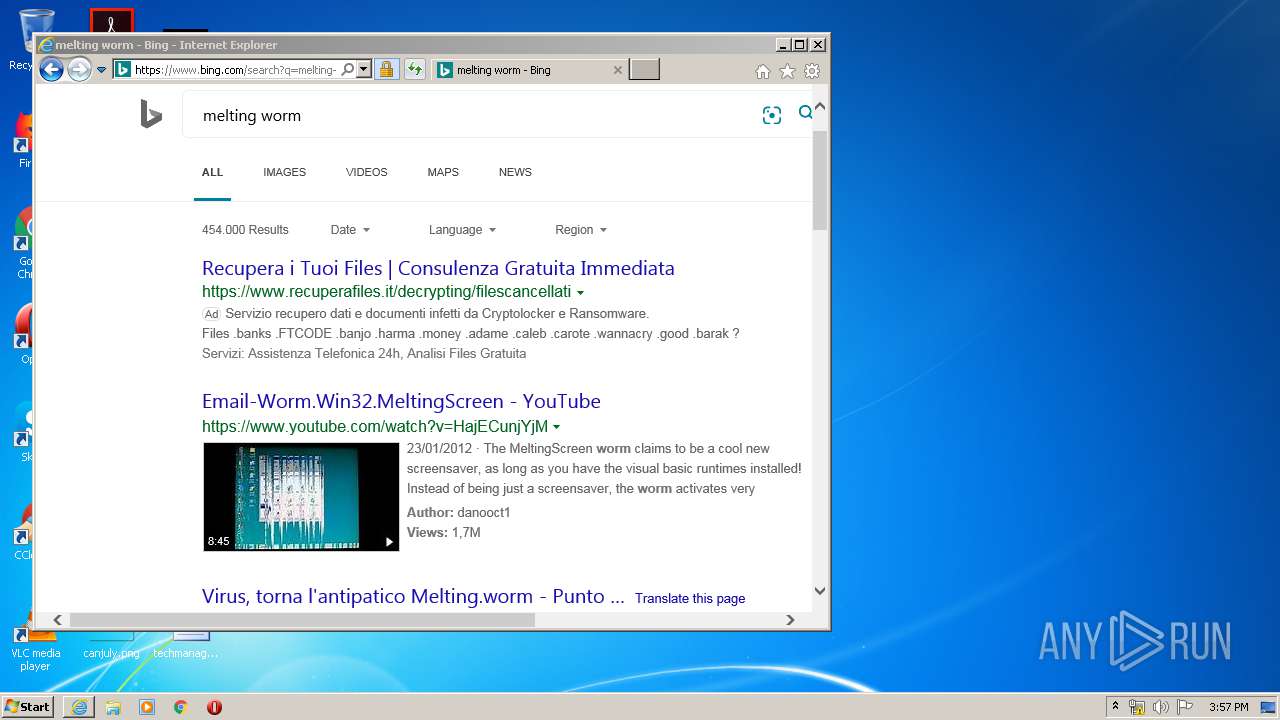Click the vertical scrollbar up arrow

[x=820, y=106]
